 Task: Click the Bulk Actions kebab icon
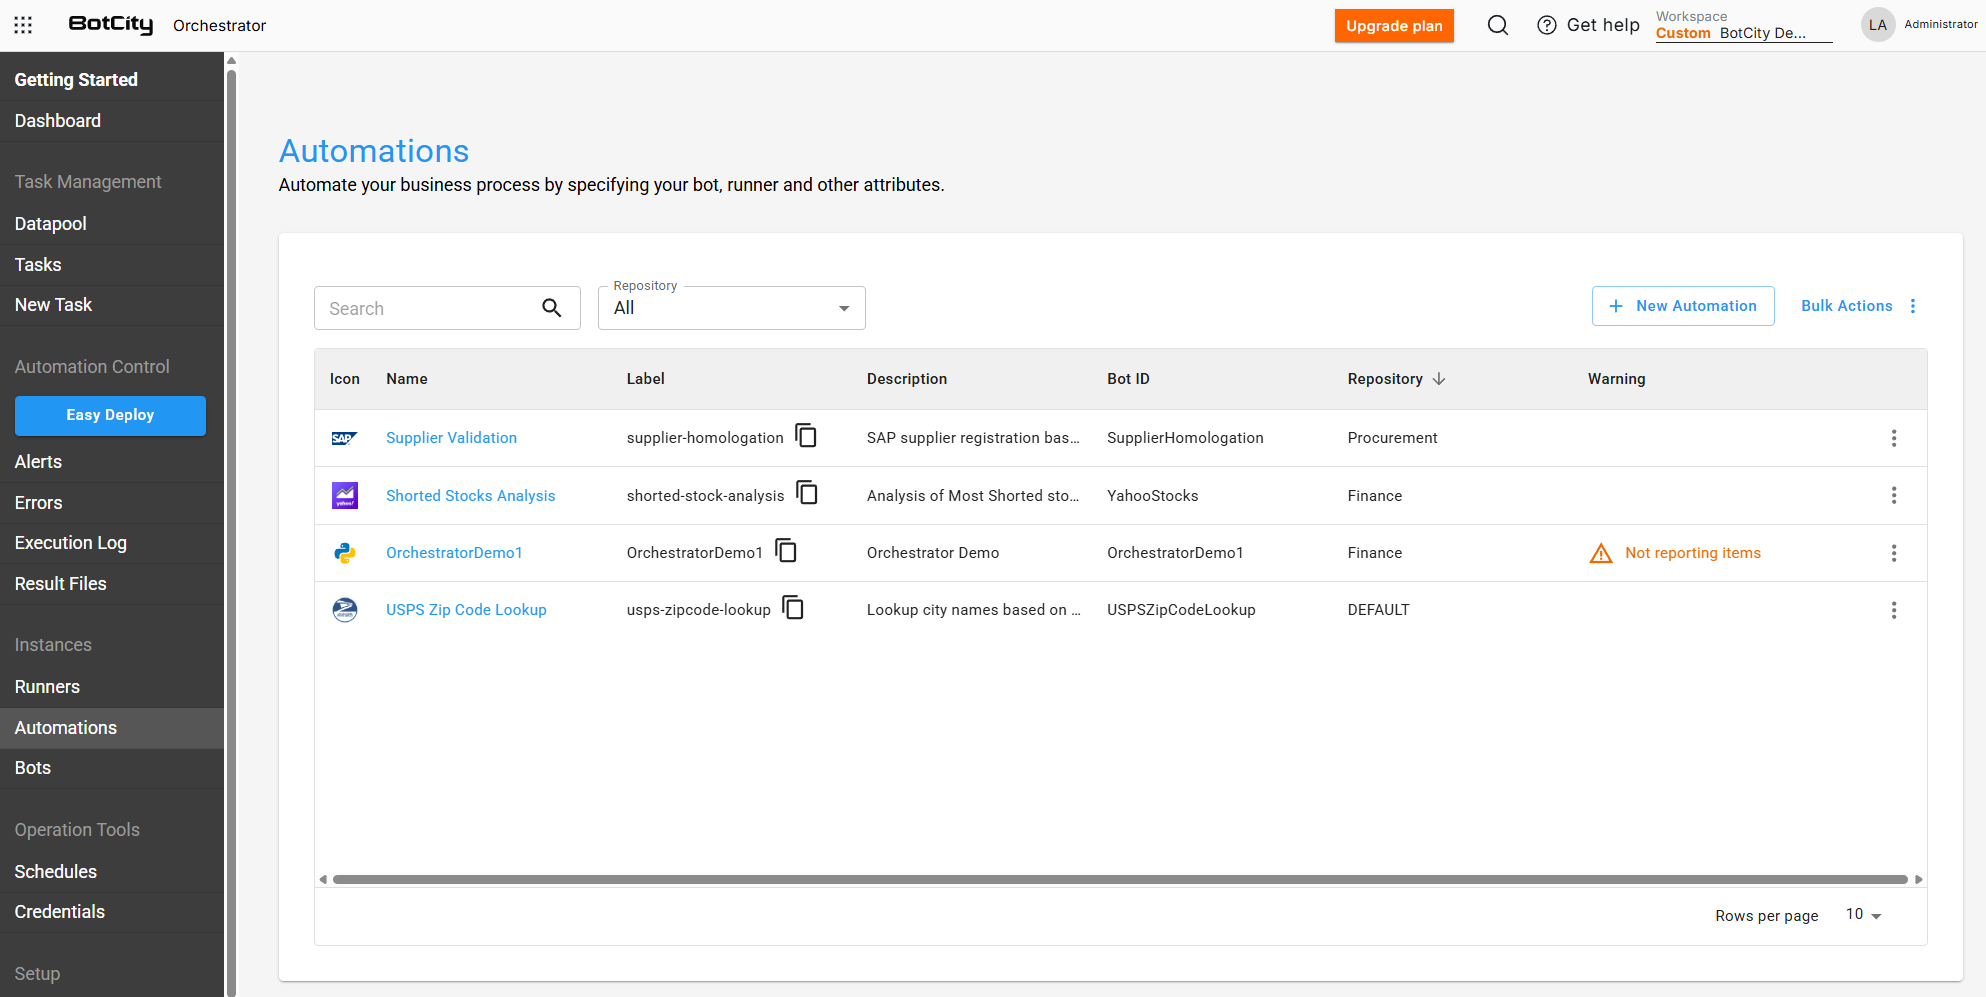click(1913, 306)
